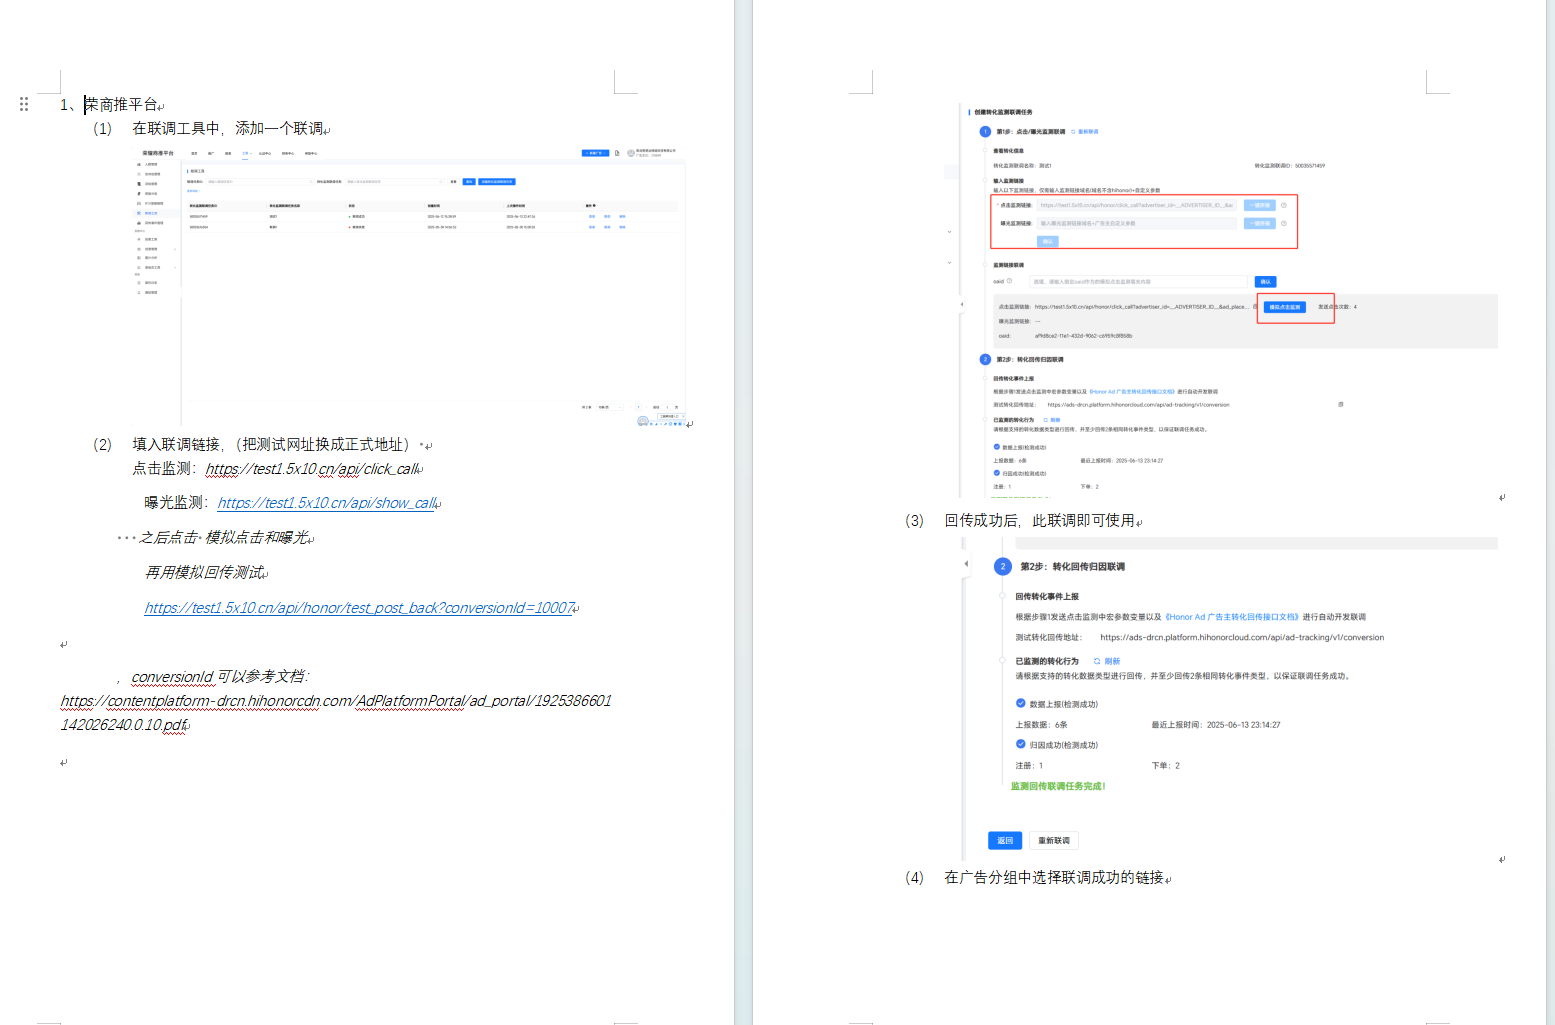This screenshot has height=1025, width=1555.
Task: Click the help icon next to oaid label
Action: (1009, 281)
